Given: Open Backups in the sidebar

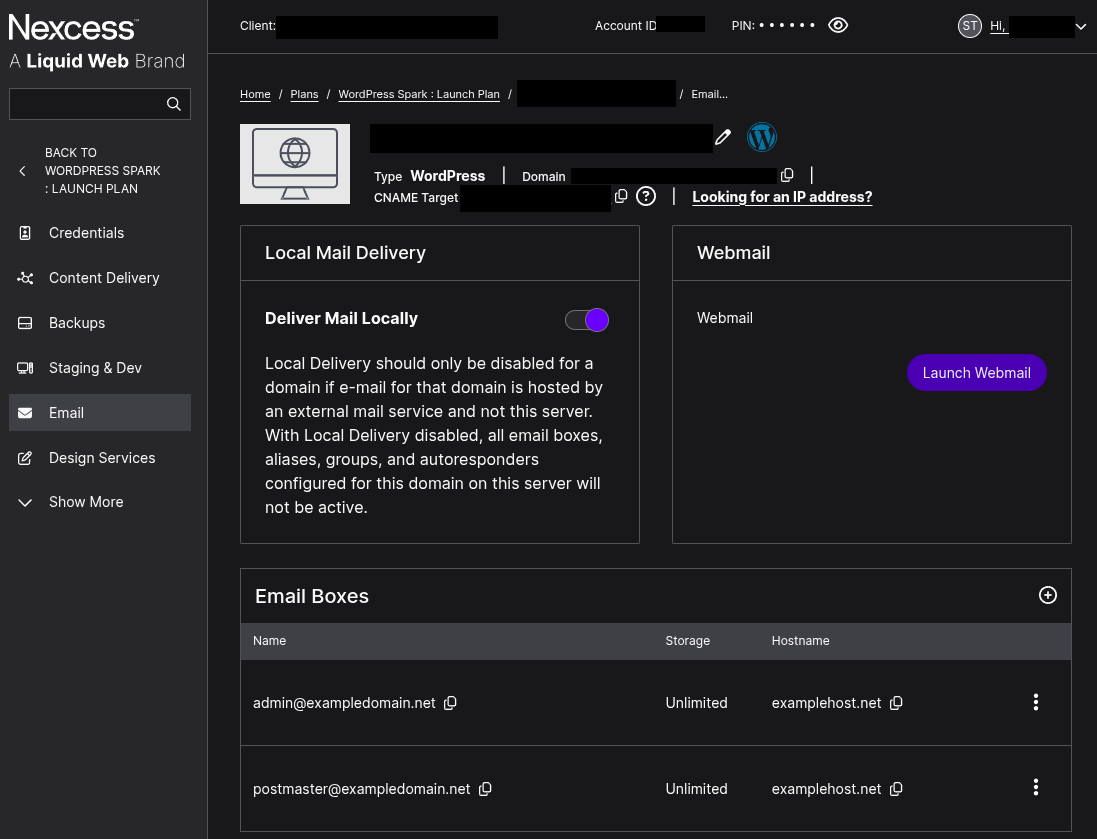Looking at the screenshot, I should (x=77, y=323).
